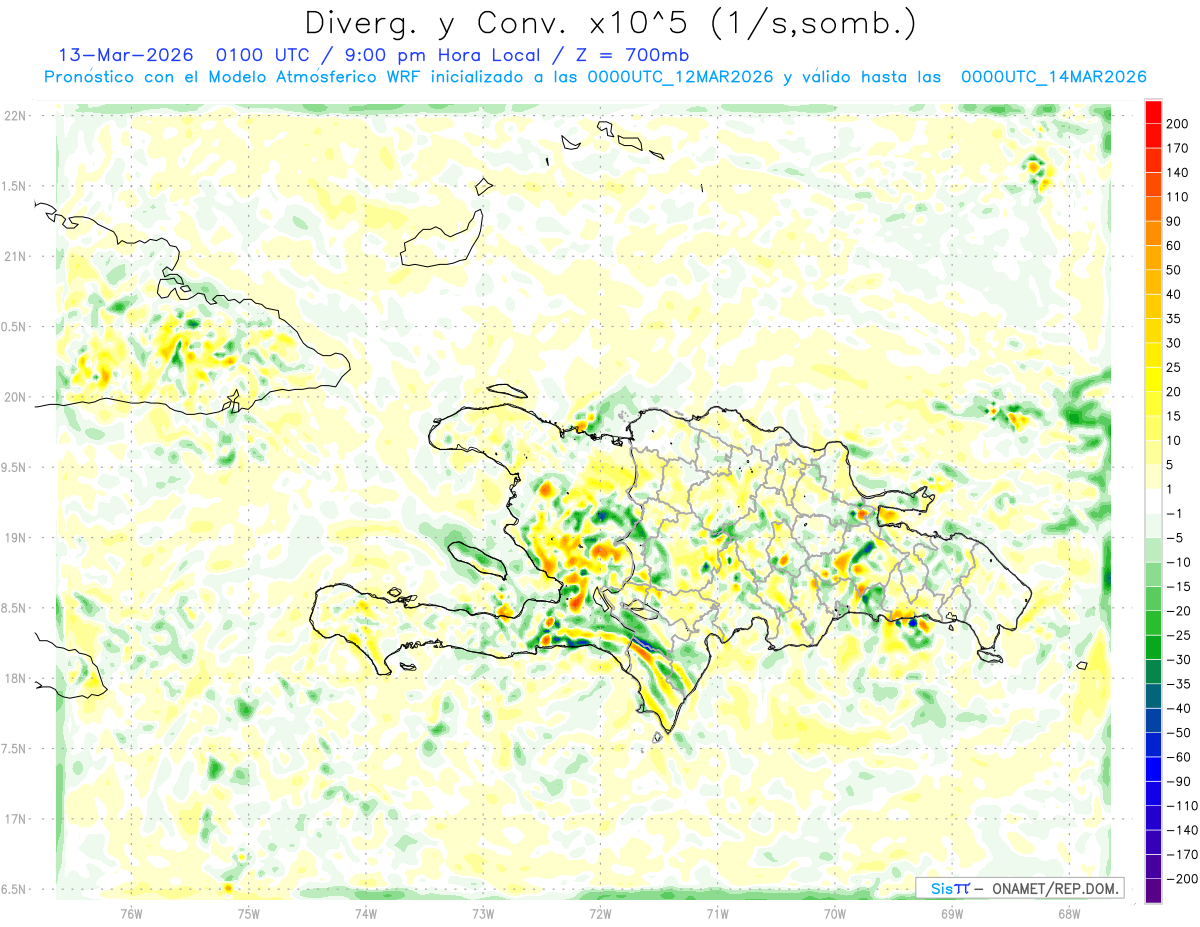Screen dimensions: 1200x927
Task: Click the '20N' latitude label
Action: [x=17, y=397]
